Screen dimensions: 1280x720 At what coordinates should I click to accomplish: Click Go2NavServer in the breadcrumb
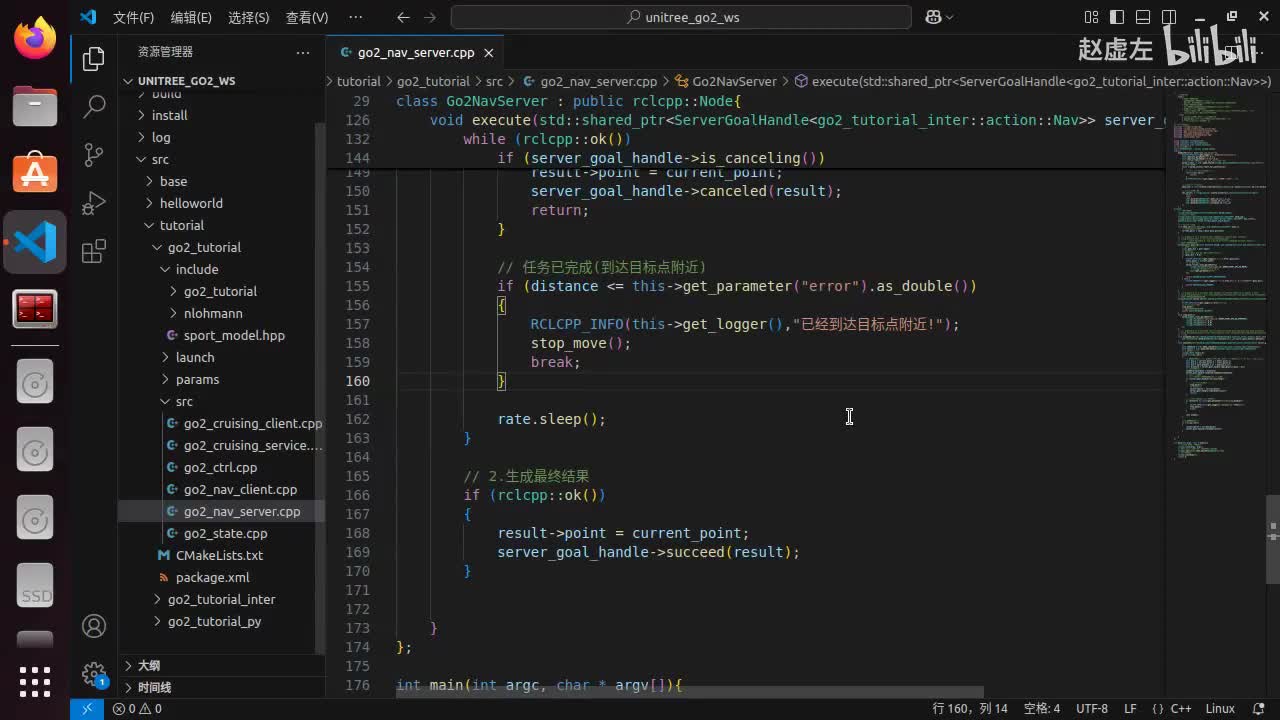tap(734, 81)
